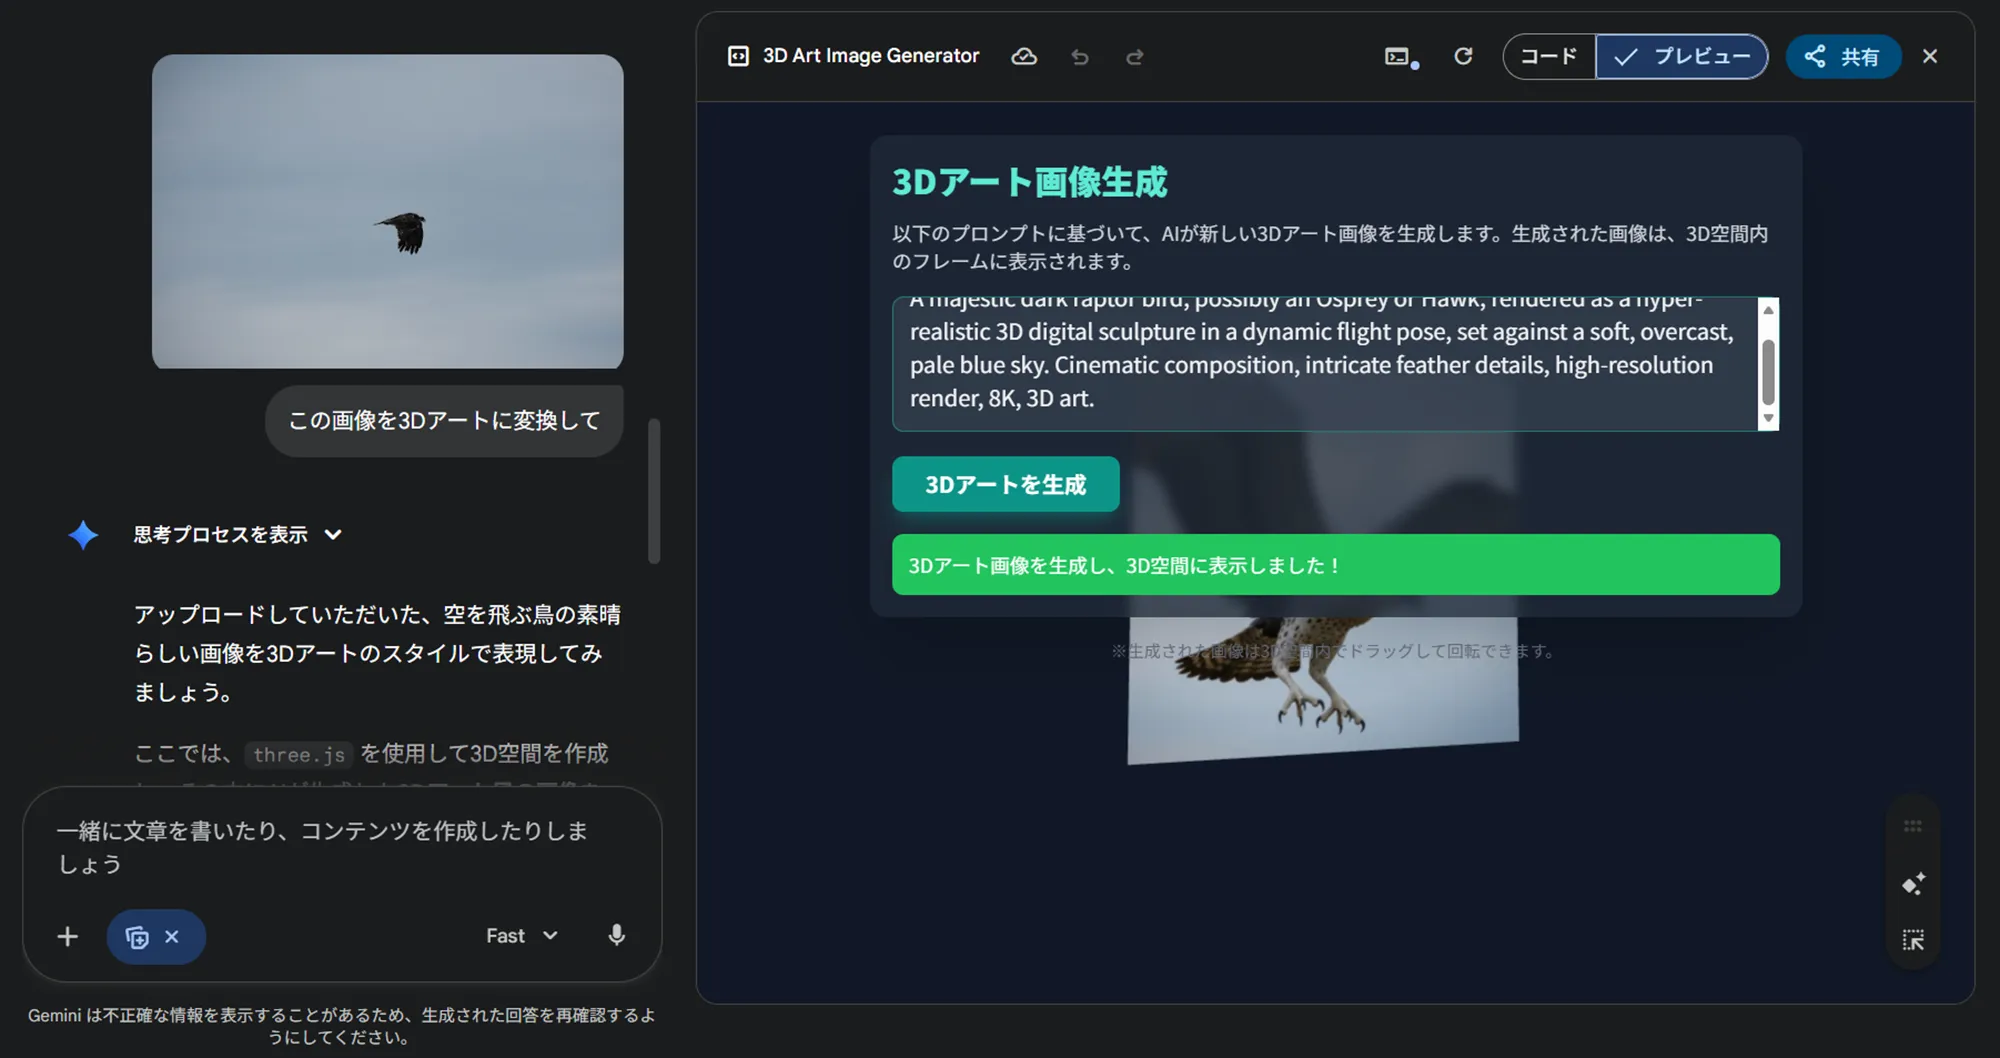The image size is (2000, 1058).
Task: Click the 共有 share button
Action: pyautogui.click(x=1843, y=57)
